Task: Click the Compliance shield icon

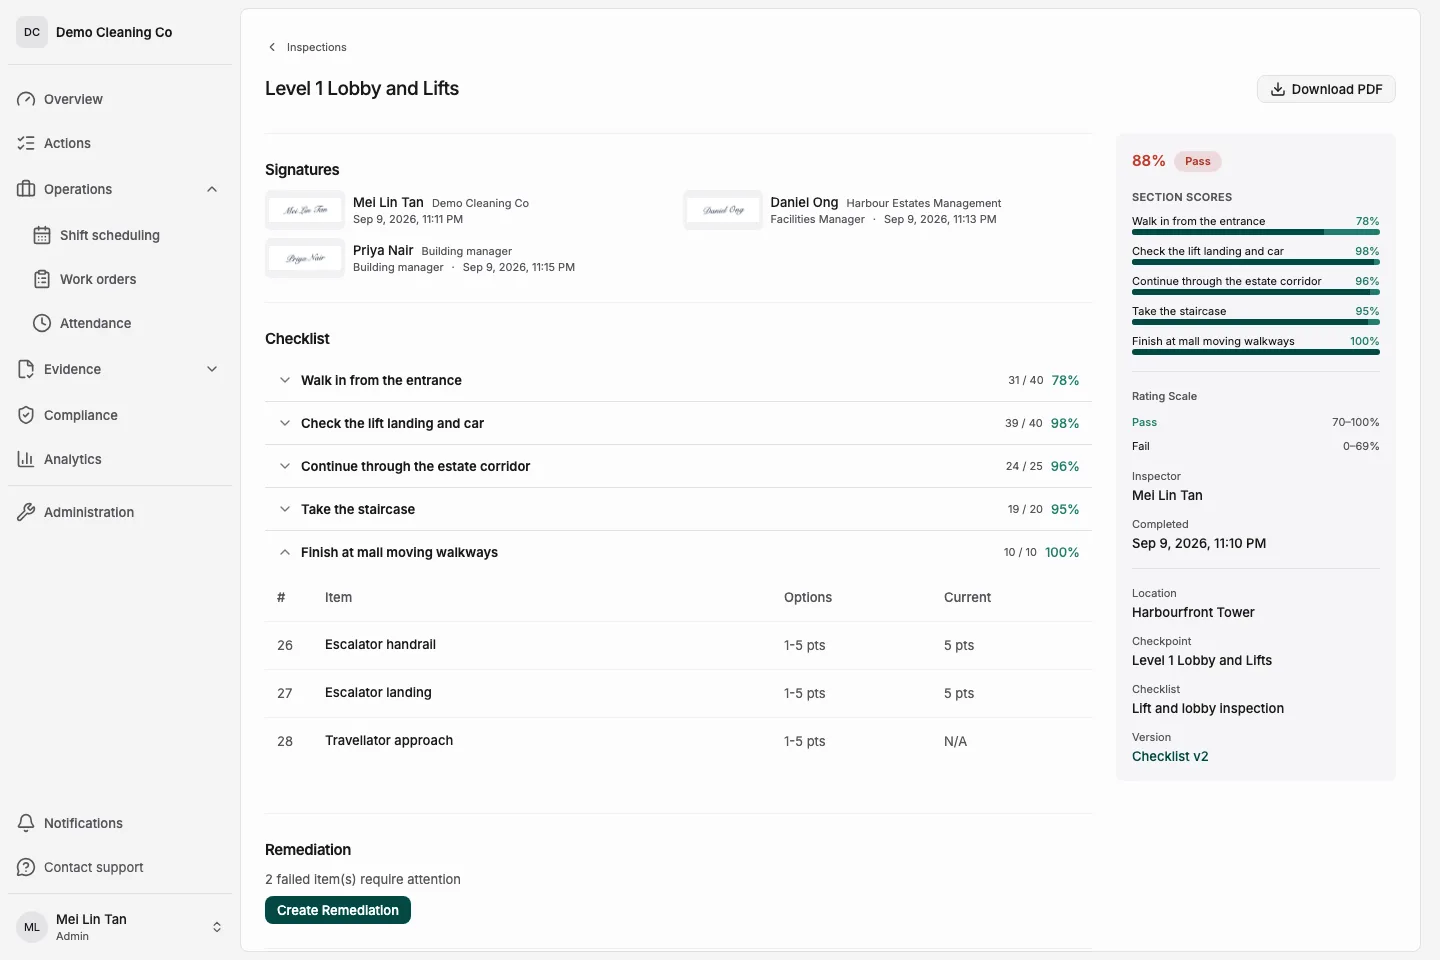Action: coord(26,415)
